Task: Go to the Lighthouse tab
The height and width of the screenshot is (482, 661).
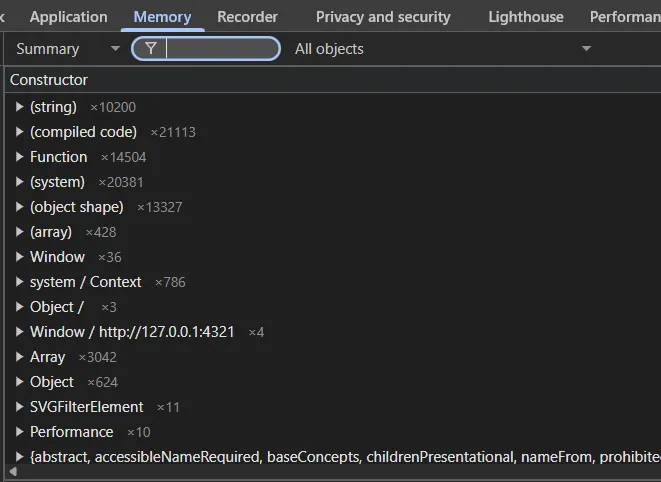Action: [525, 17]
